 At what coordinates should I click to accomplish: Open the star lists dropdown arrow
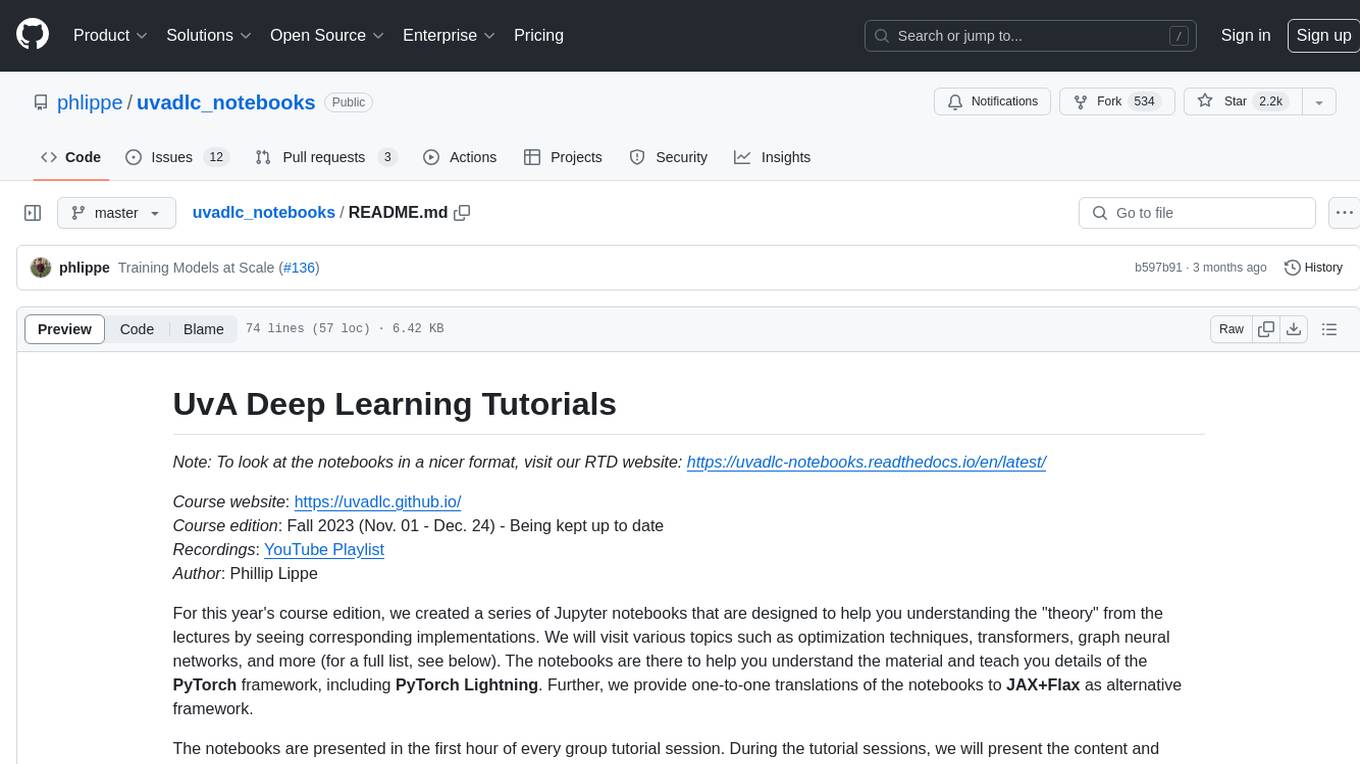[x=1319, y=102]
